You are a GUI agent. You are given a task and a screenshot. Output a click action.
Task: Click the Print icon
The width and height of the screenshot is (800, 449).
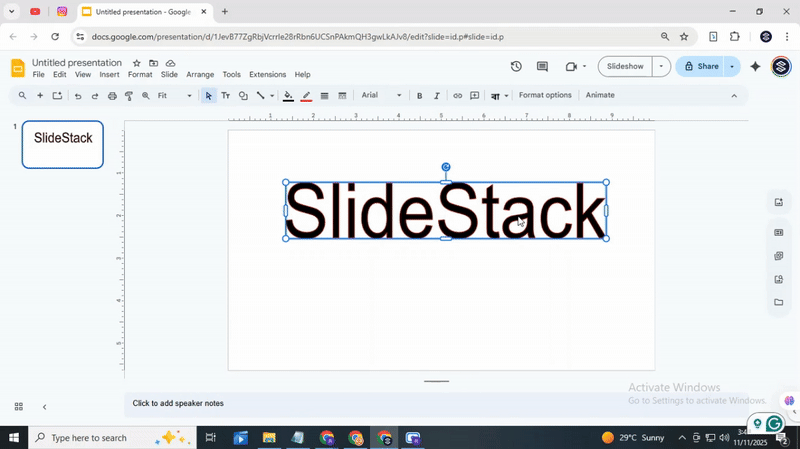[x=112, y=96]
